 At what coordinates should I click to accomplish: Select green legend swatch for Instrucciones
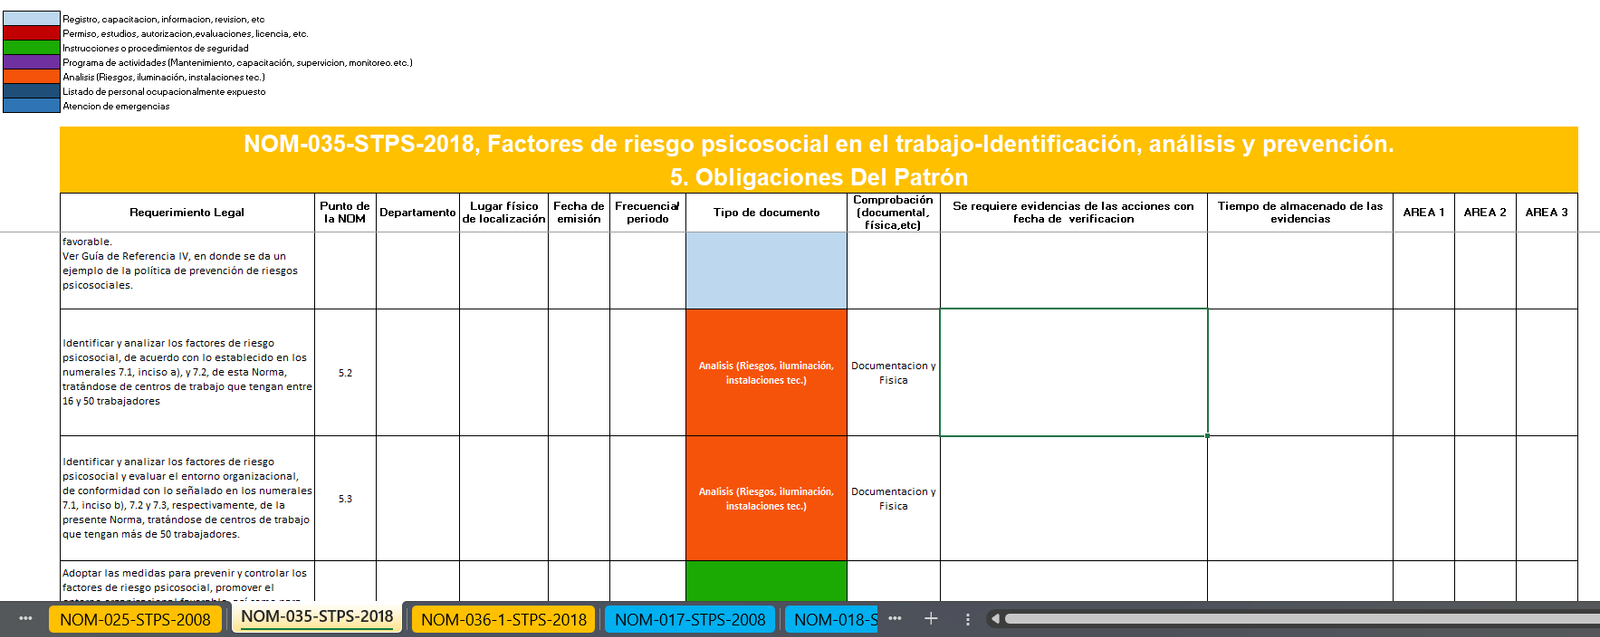pos(31,48)
